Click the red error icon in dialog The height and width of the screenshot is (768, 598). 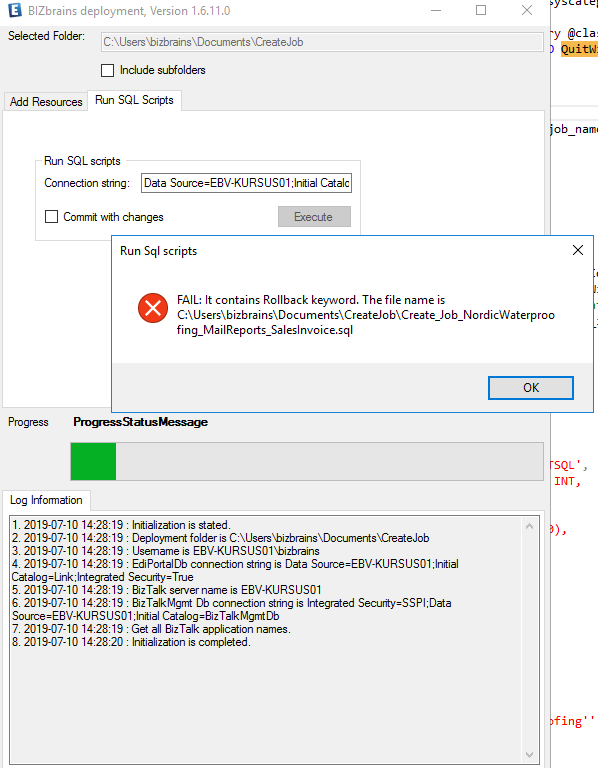153,308
